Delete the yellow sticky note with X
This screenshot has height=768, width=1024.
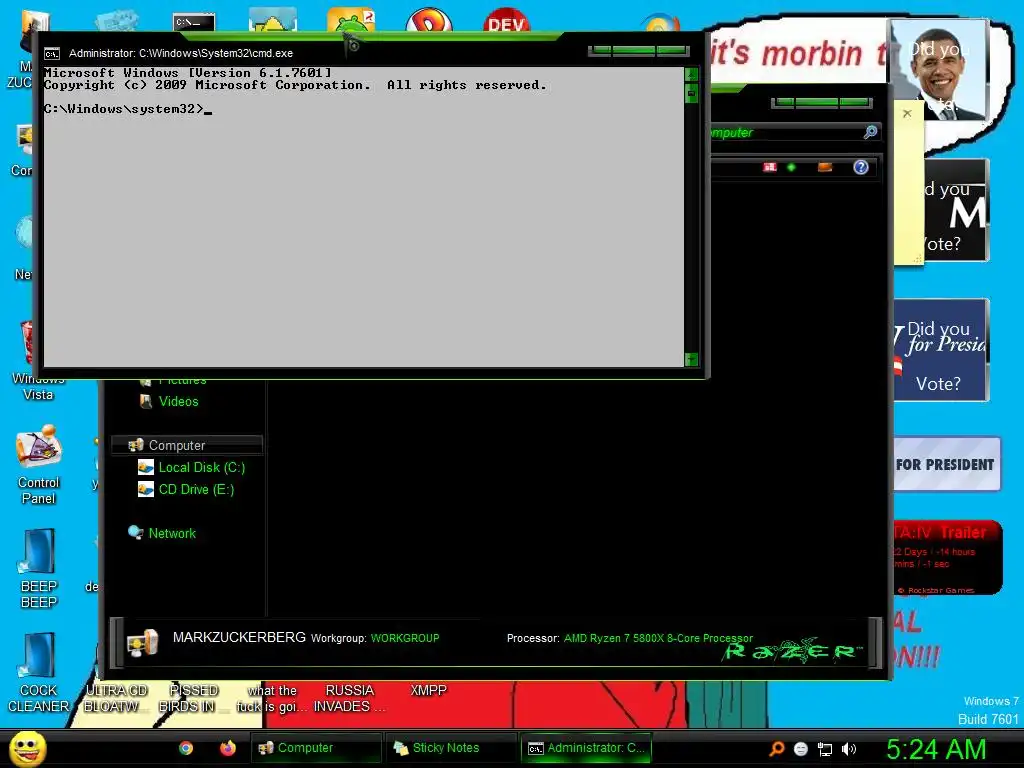(907, 113)
